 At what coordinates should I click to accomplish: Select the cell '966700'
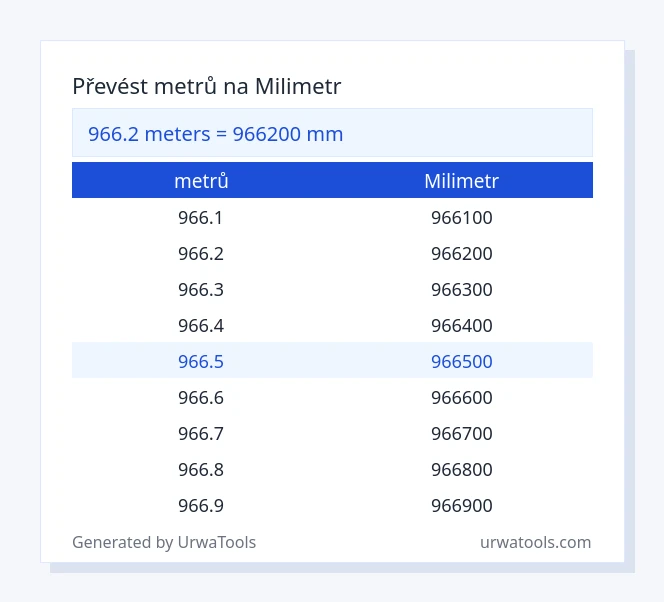tap(462, 434)
